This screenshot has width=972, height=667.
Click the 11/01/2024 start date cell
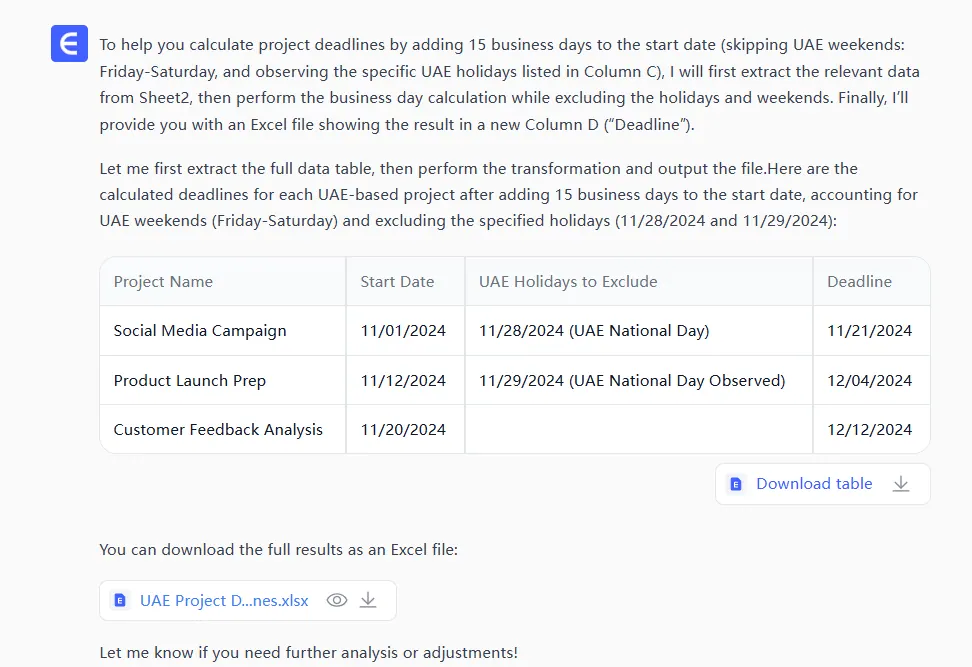[403, 331]
